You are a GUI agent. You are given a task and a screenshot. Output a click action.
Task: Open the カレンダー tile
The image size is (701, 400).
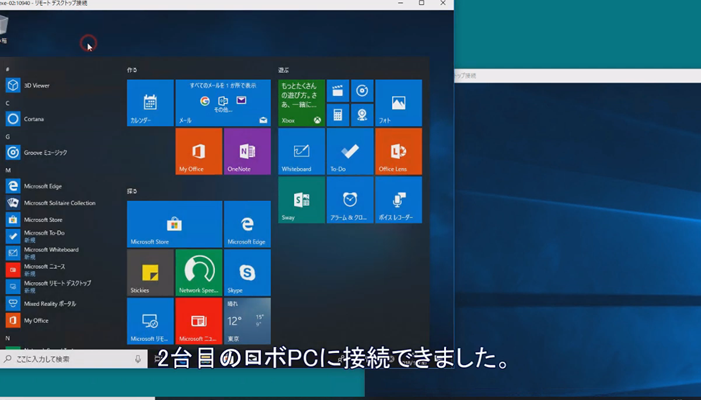coord(150,103)
